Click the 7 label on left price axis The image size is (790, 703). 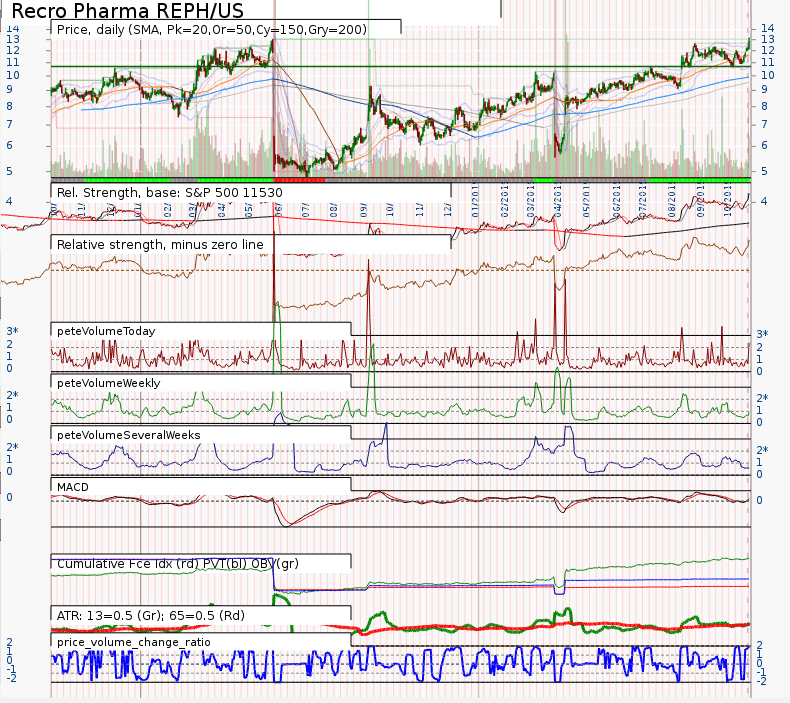coord(9,124)
